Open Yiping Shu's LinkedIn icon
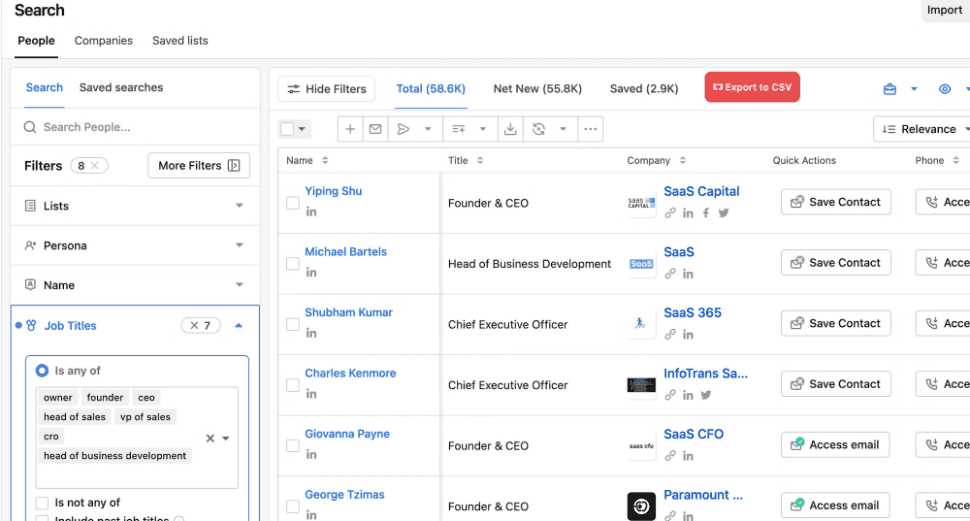Screen dimensions: 970x521 [311, 212]
